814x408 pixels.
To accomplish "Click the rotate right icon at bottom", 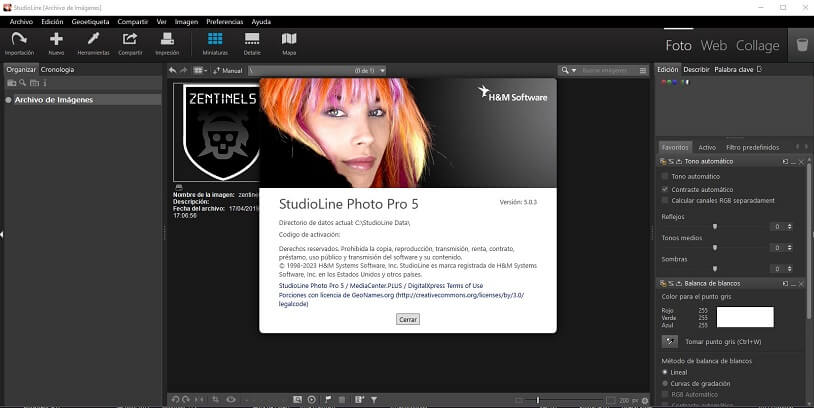I will [x=186, y=400].
